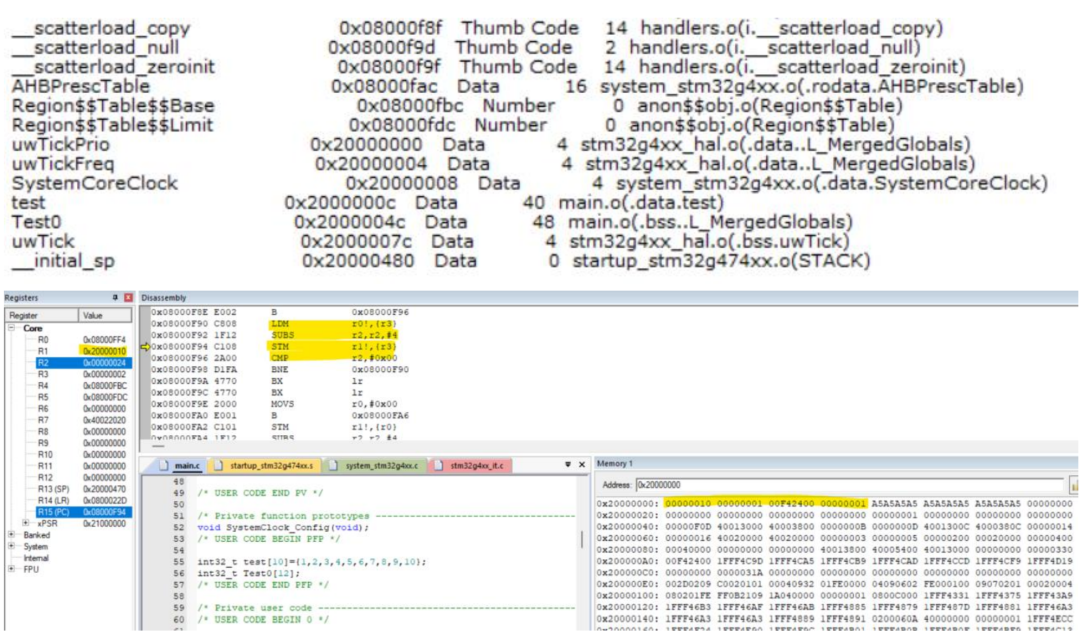Image resolution: width=1080 pixels, height=640 pixels.
Task: Click memory row address 0x200000A0:
Action: point(627,561)
